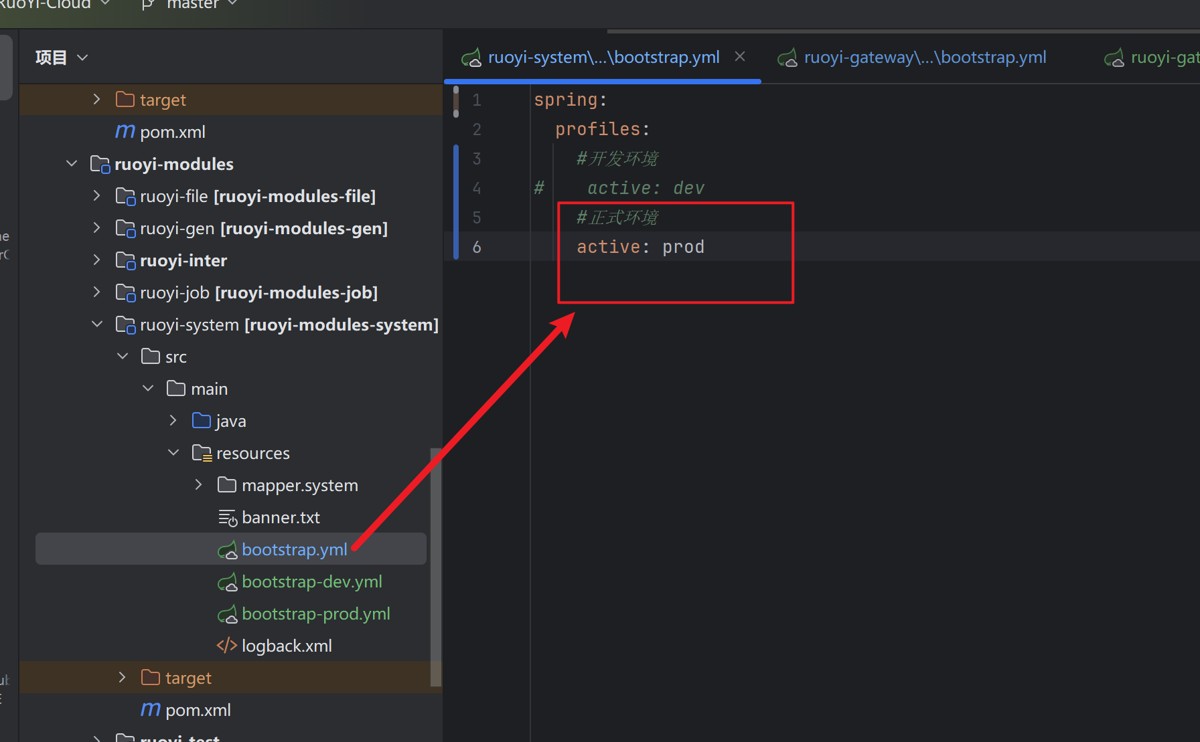Screen dimensions: 1200x742
Task: Click the ruoyi-inter module folder icon
Action: click(125, 261)
